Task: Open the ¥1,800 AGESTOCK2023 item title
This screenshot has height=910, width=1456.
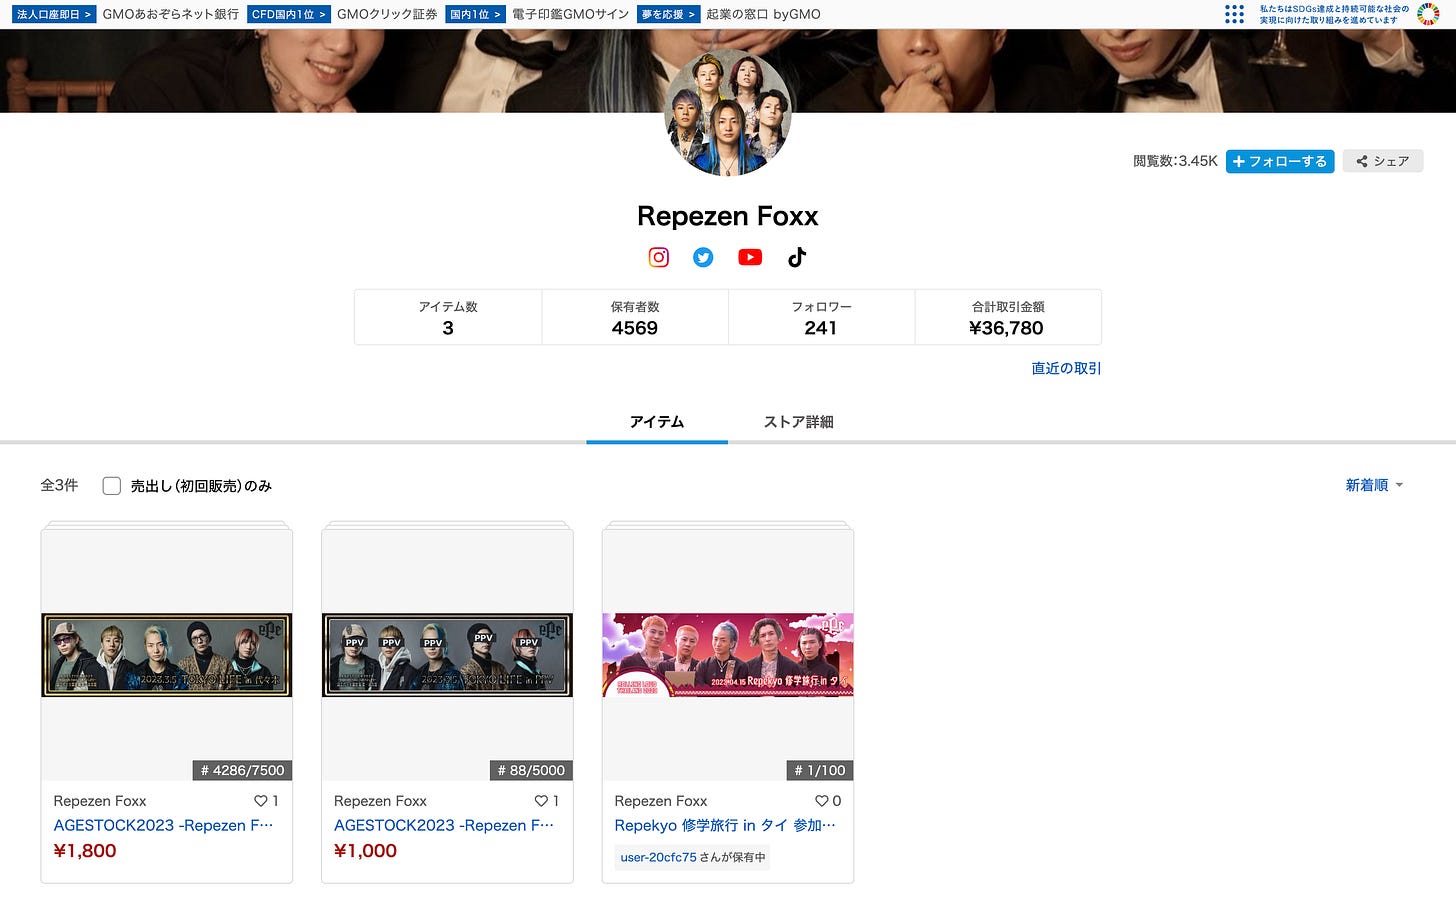Action: (x=163, y=825)
